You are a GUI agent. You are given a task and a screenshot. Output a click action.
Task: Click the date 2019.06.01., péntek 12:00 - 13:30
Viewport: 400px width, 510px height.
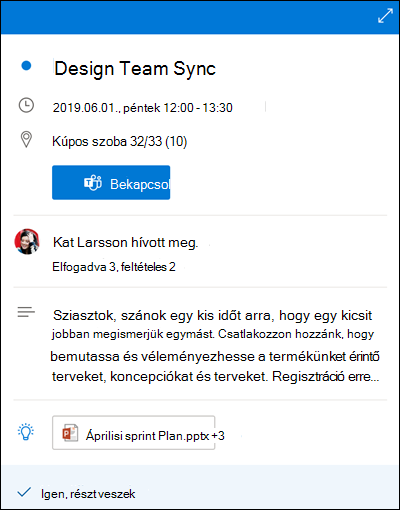tap(143, 108)
